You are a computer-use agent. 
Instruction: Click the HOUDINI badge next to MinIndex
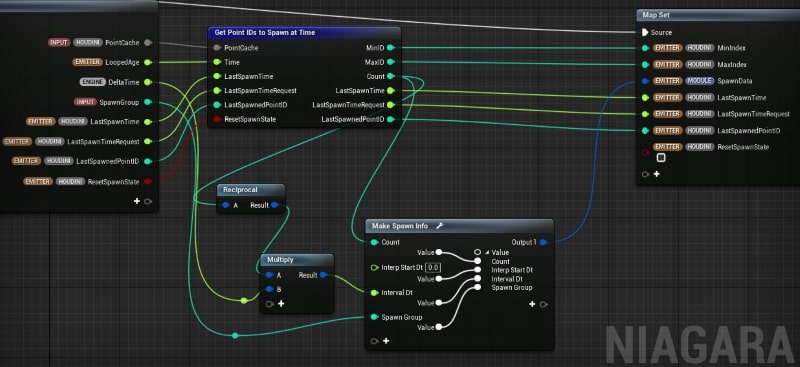699,48
